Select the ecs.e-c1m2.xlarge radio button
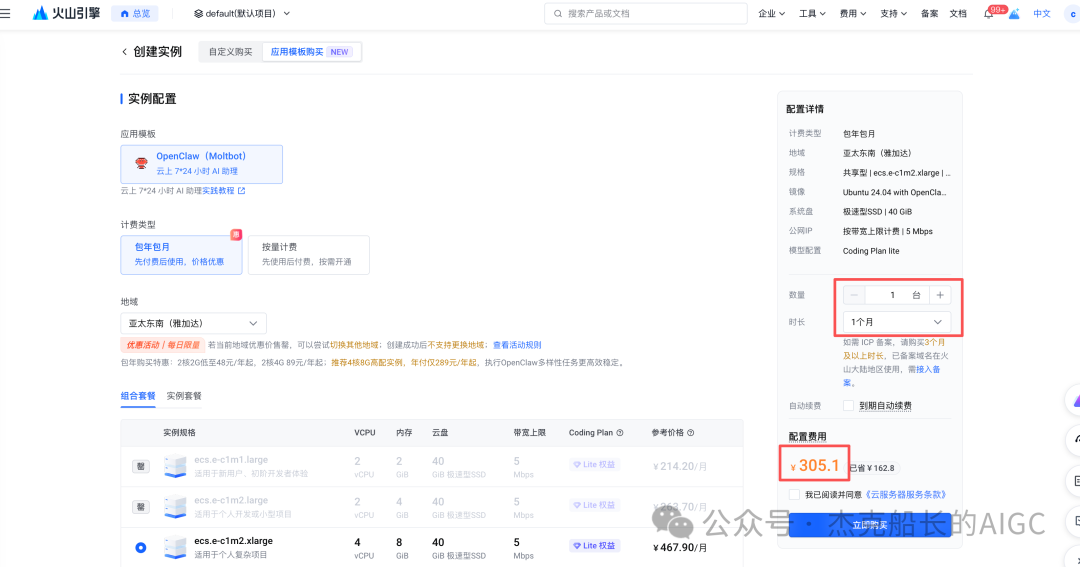The image size is (1080, 567). [x=141, y=548]
